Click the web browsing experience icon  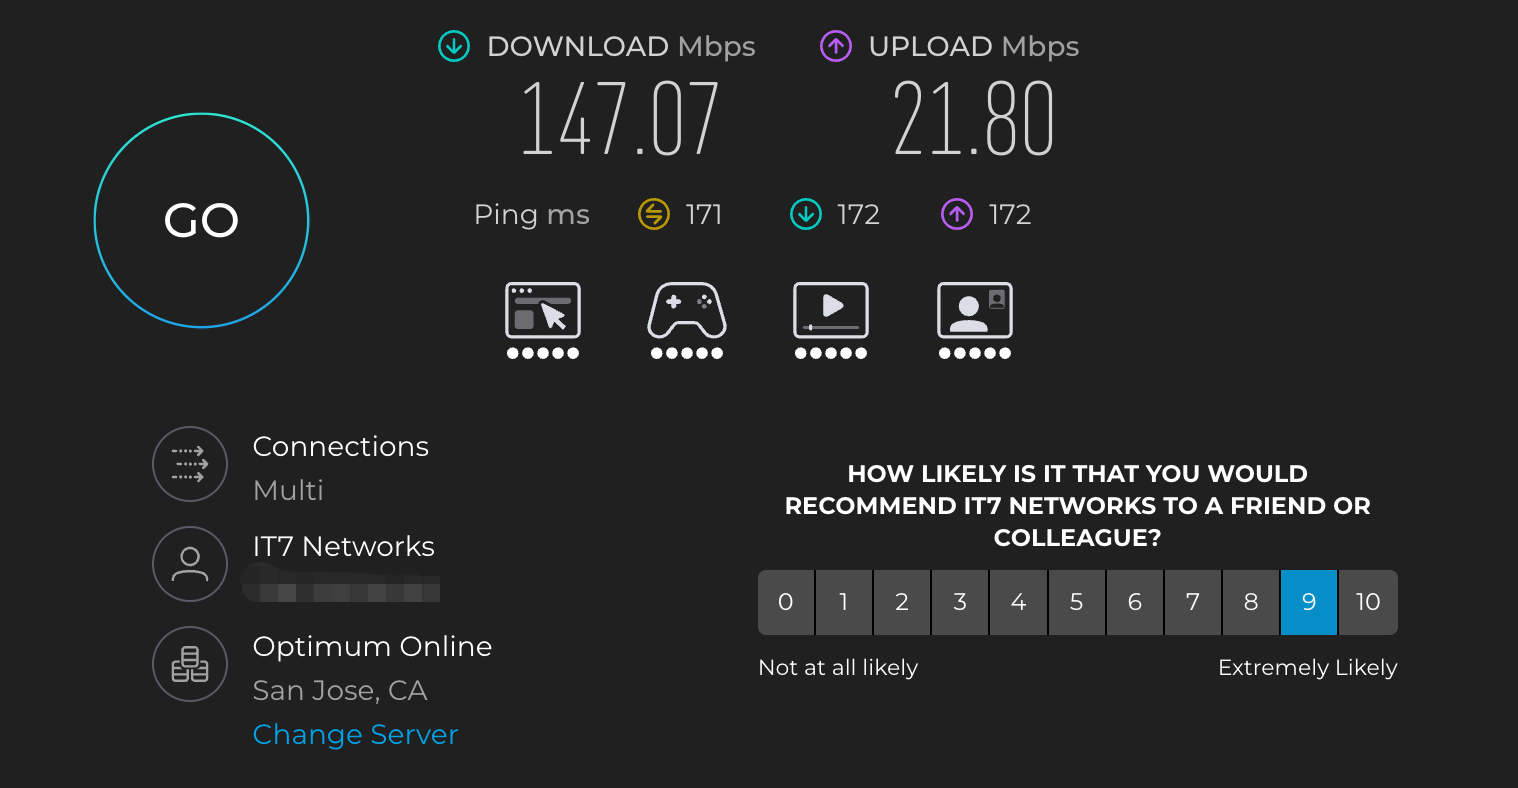pos(543,311)
